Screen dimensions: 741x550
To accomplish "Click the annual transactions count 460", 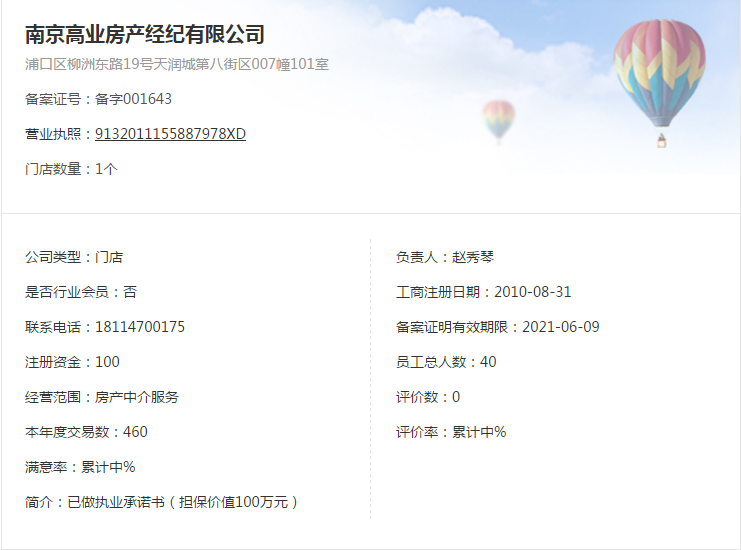I will (x=135, y=432).
